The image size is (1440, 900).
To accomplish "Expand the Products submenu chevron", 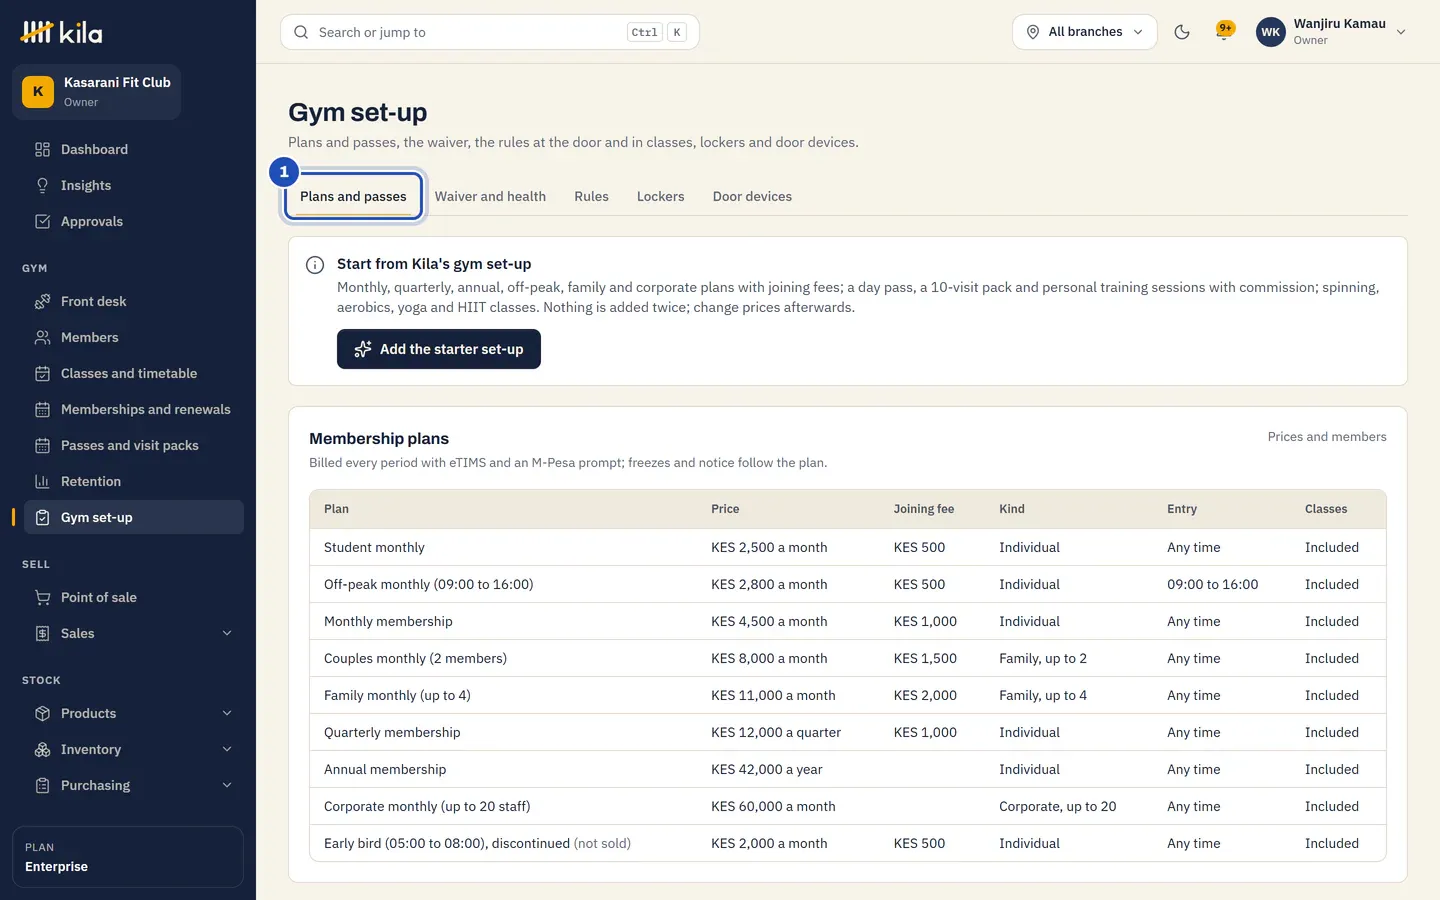I will pyautogui.click(x=227, y=713).
